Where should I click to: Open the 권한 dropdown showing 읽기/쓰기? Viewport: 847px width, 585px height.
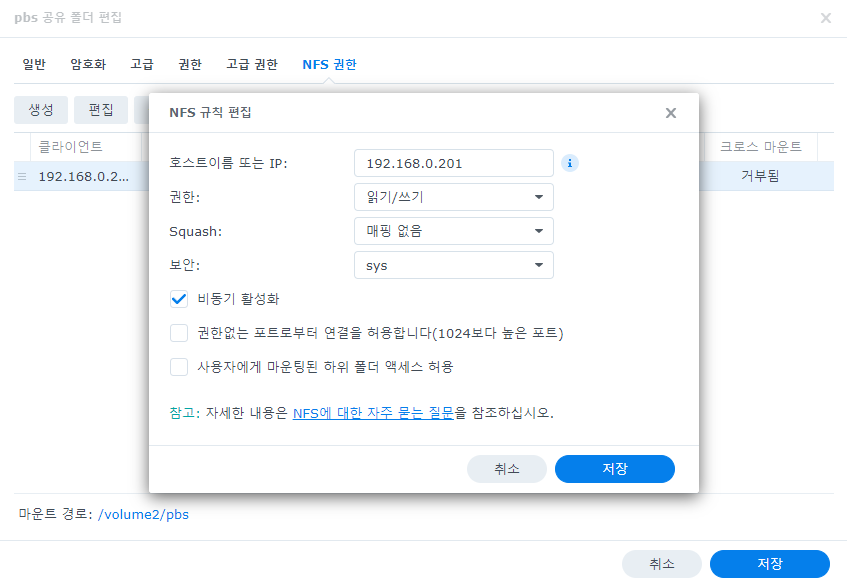coord(454,197)
